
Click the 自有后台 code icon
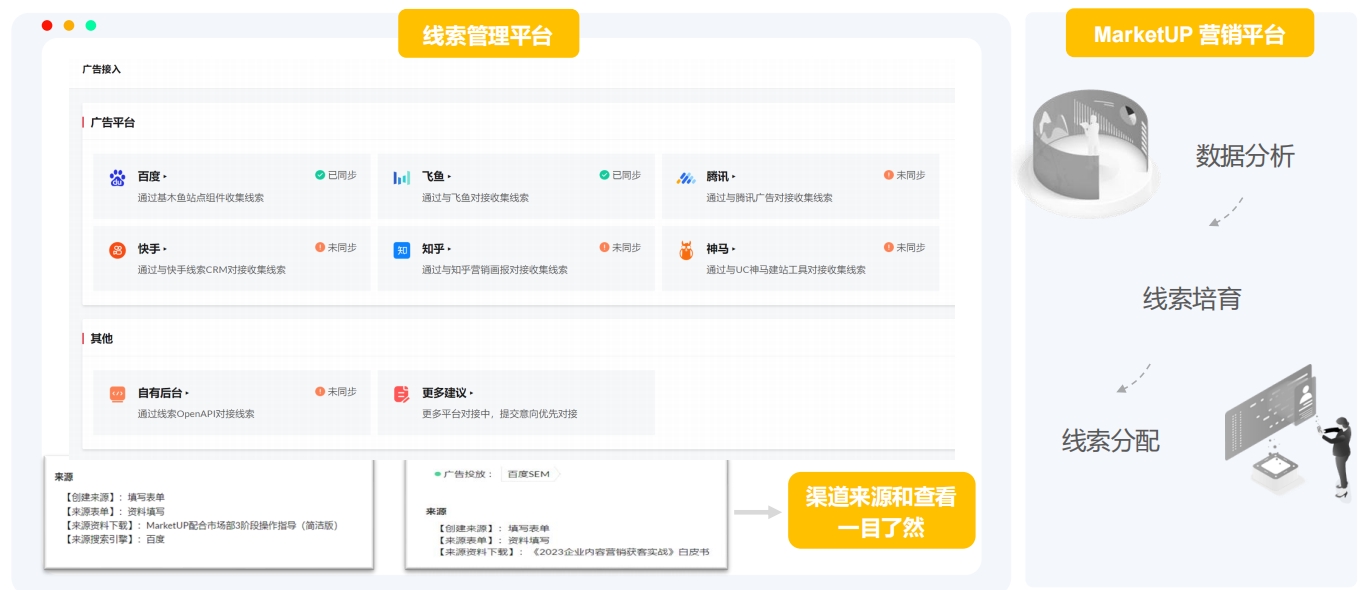(117, 394)
